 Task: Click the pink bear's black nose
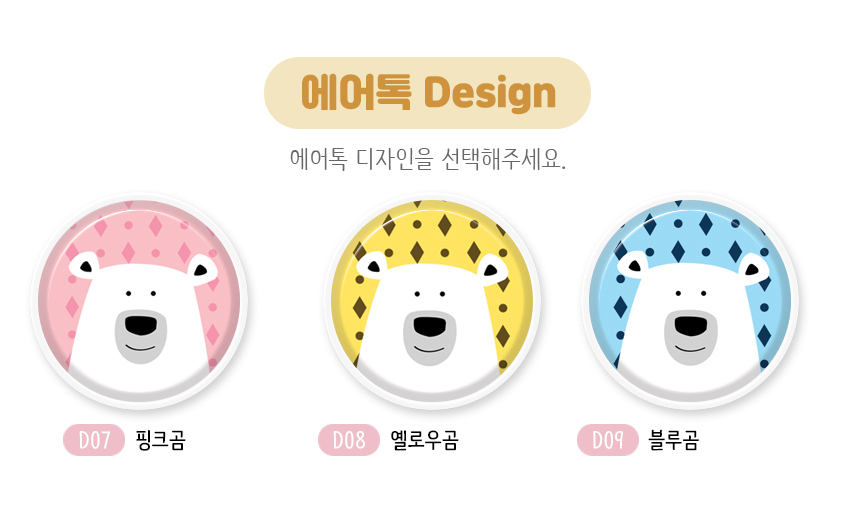[141, 325]
